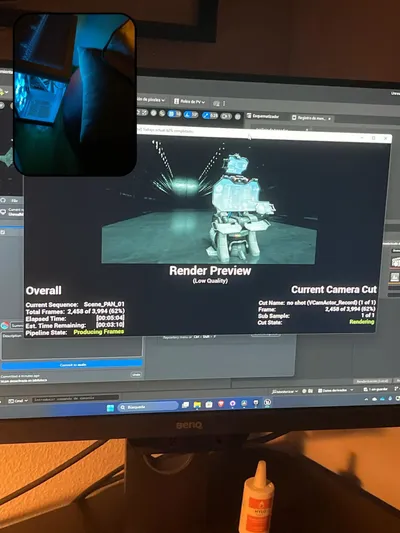The image size is (400, 533).
Task: Click the Undo button for last commit
Action: point(136,374)
